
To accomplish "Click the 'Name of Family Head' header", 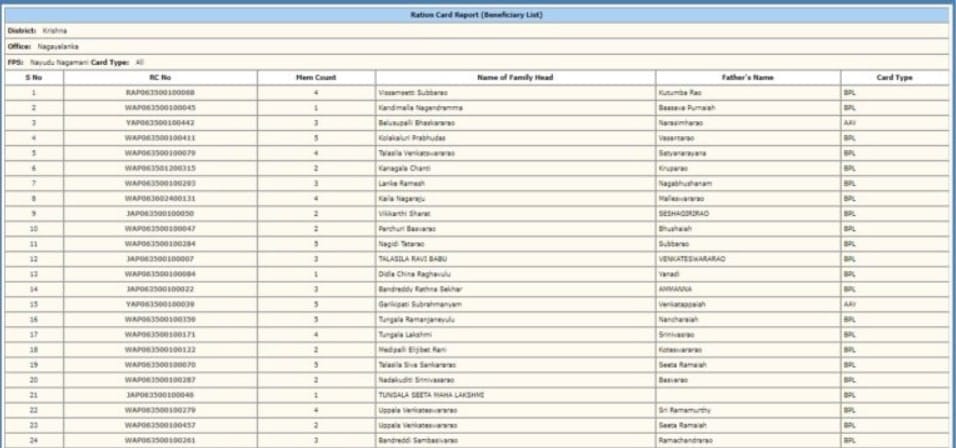I will point(515,77).
